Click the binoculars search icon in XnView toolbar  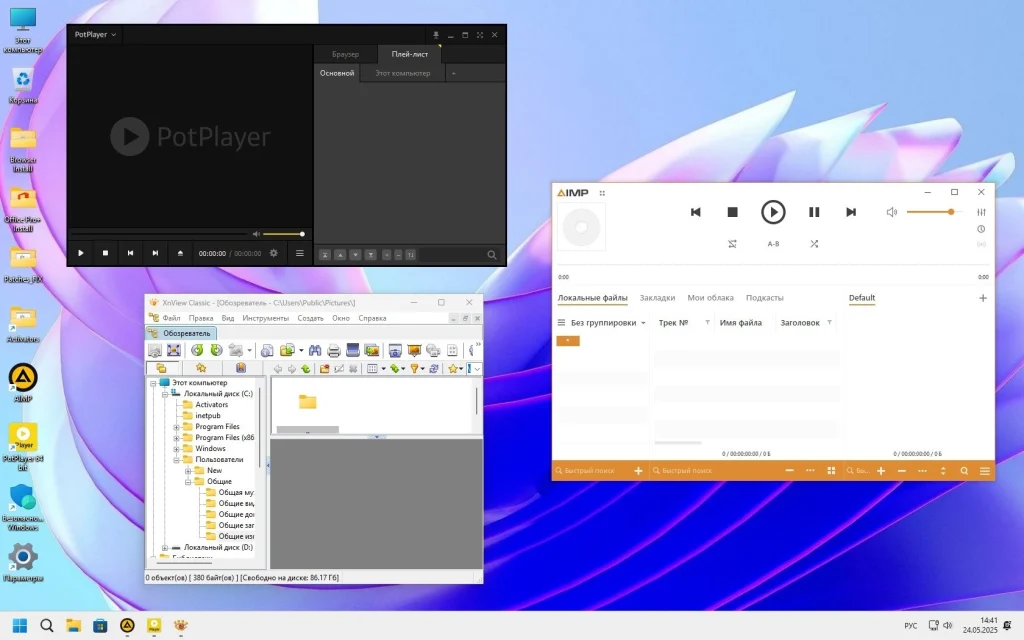(x=315, y=351)
